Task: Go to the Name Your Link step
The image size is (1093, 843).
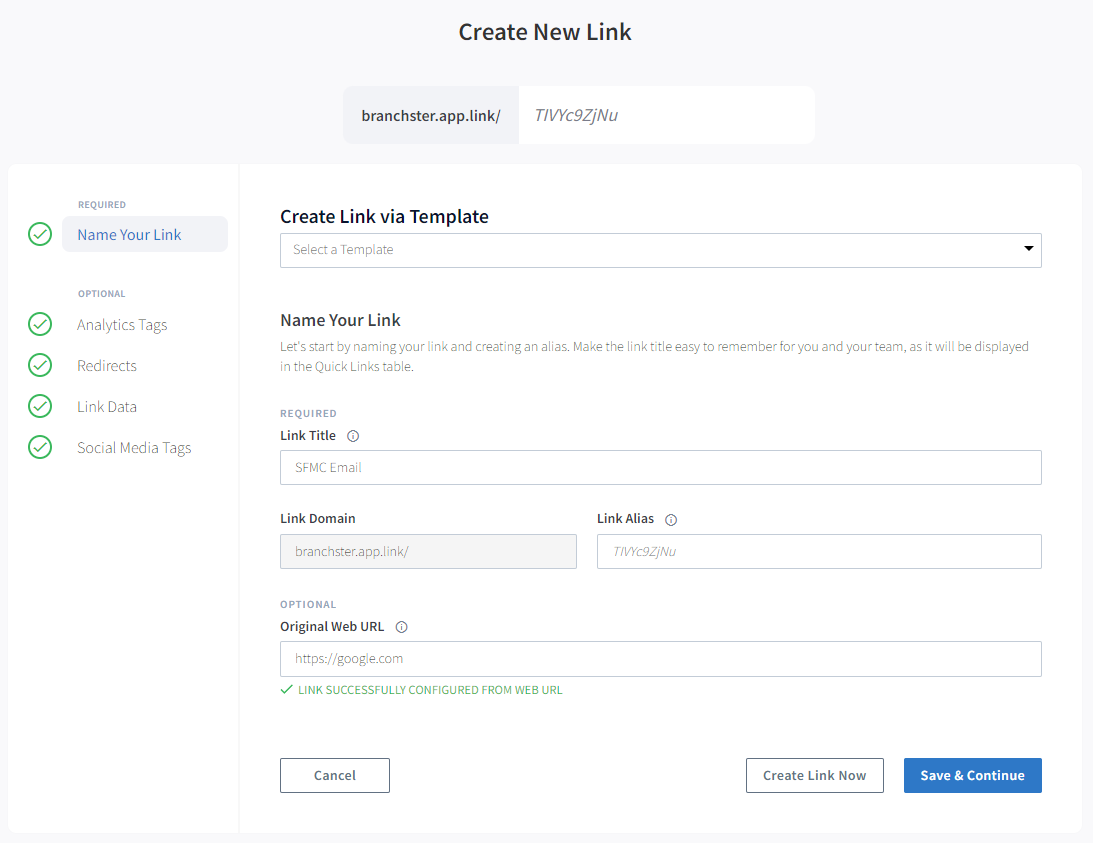Action: tap(145, 234)
